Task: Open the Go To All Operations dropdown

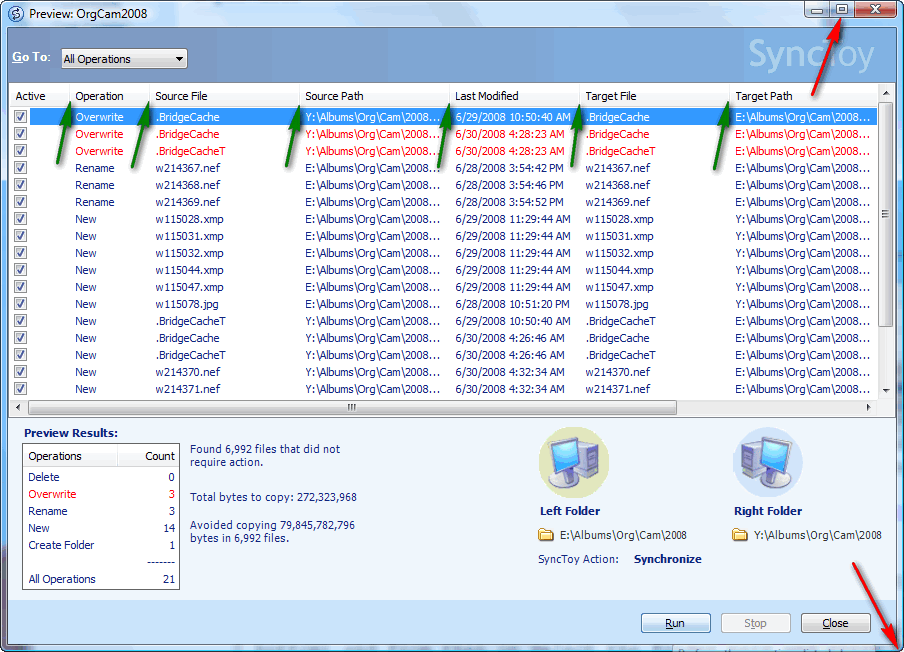Action: [124, 59]
